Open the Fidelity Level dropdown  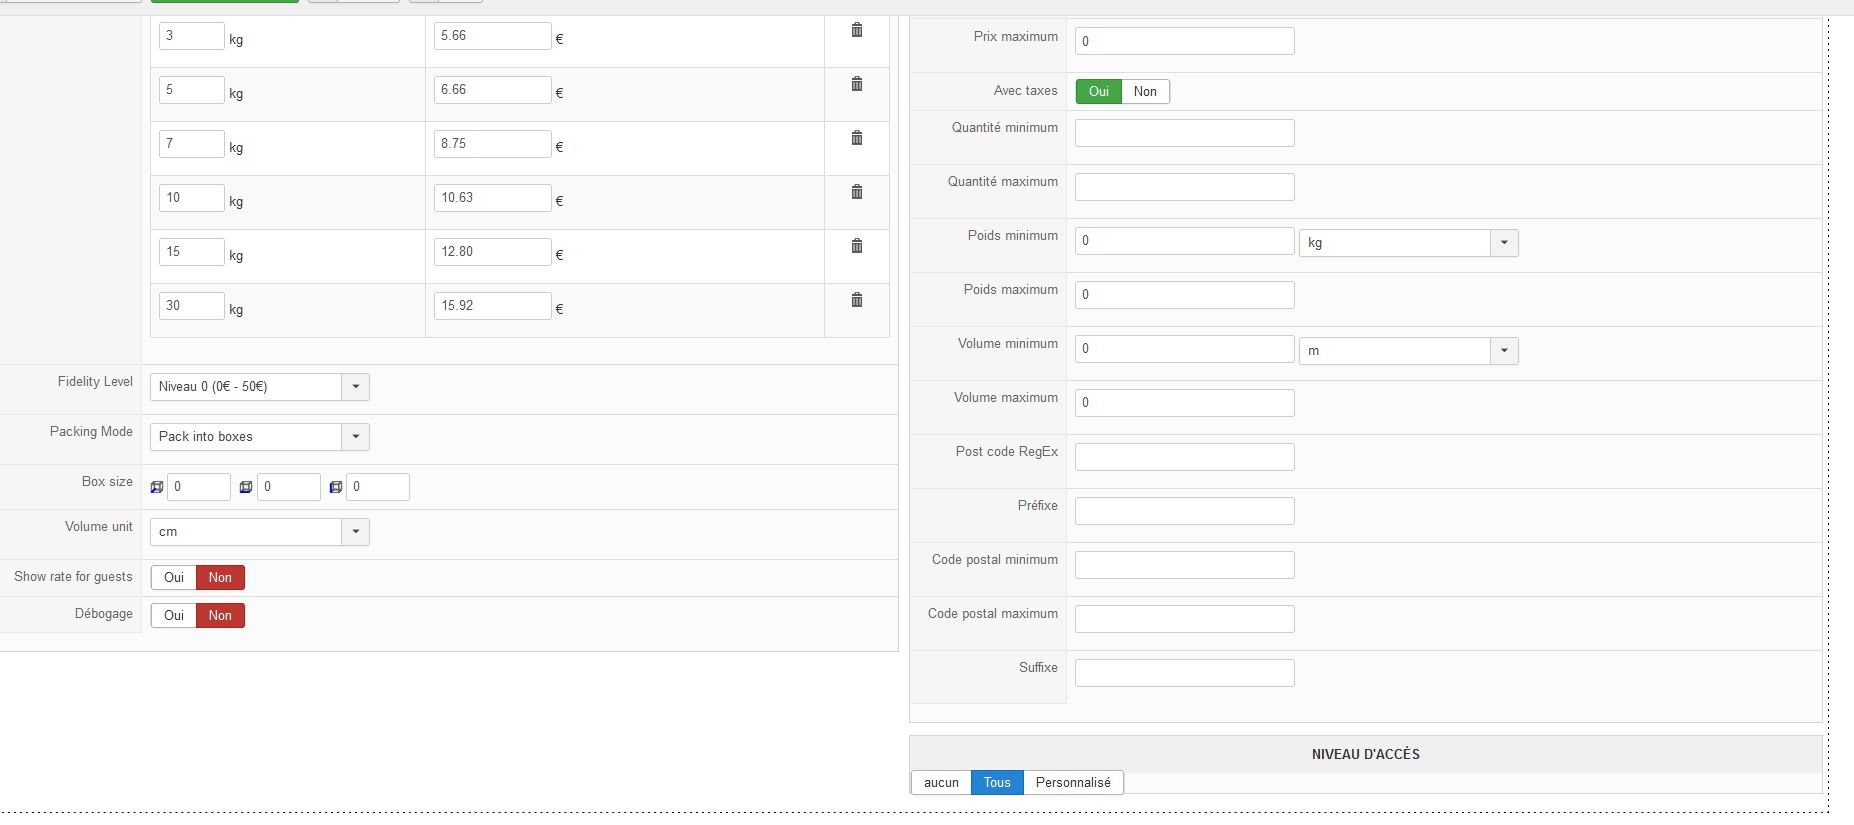pyautogui.click(x=259, y=387)
